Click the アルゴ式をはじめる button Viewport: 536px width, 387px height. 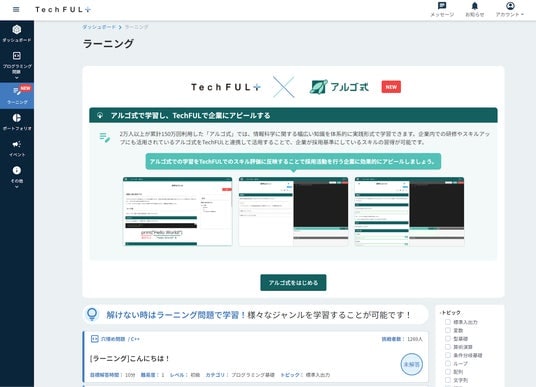click(x=293, y=283)
